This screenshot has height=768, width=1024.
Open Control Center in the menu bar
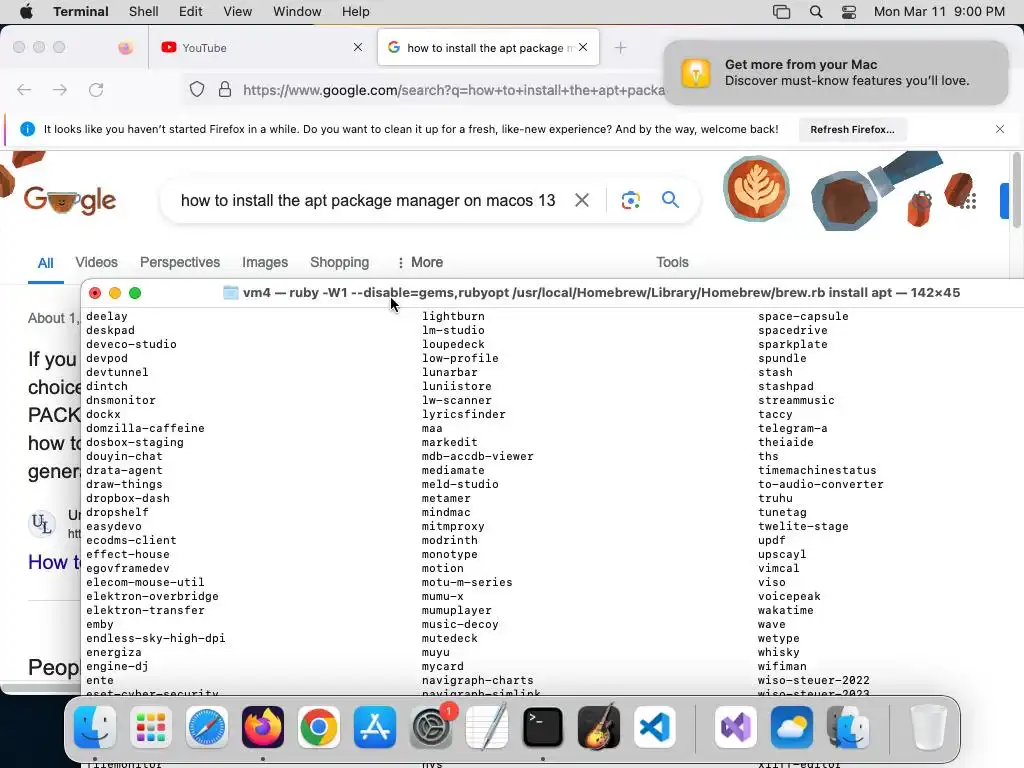pyautogui.click(x=848, y=12)
